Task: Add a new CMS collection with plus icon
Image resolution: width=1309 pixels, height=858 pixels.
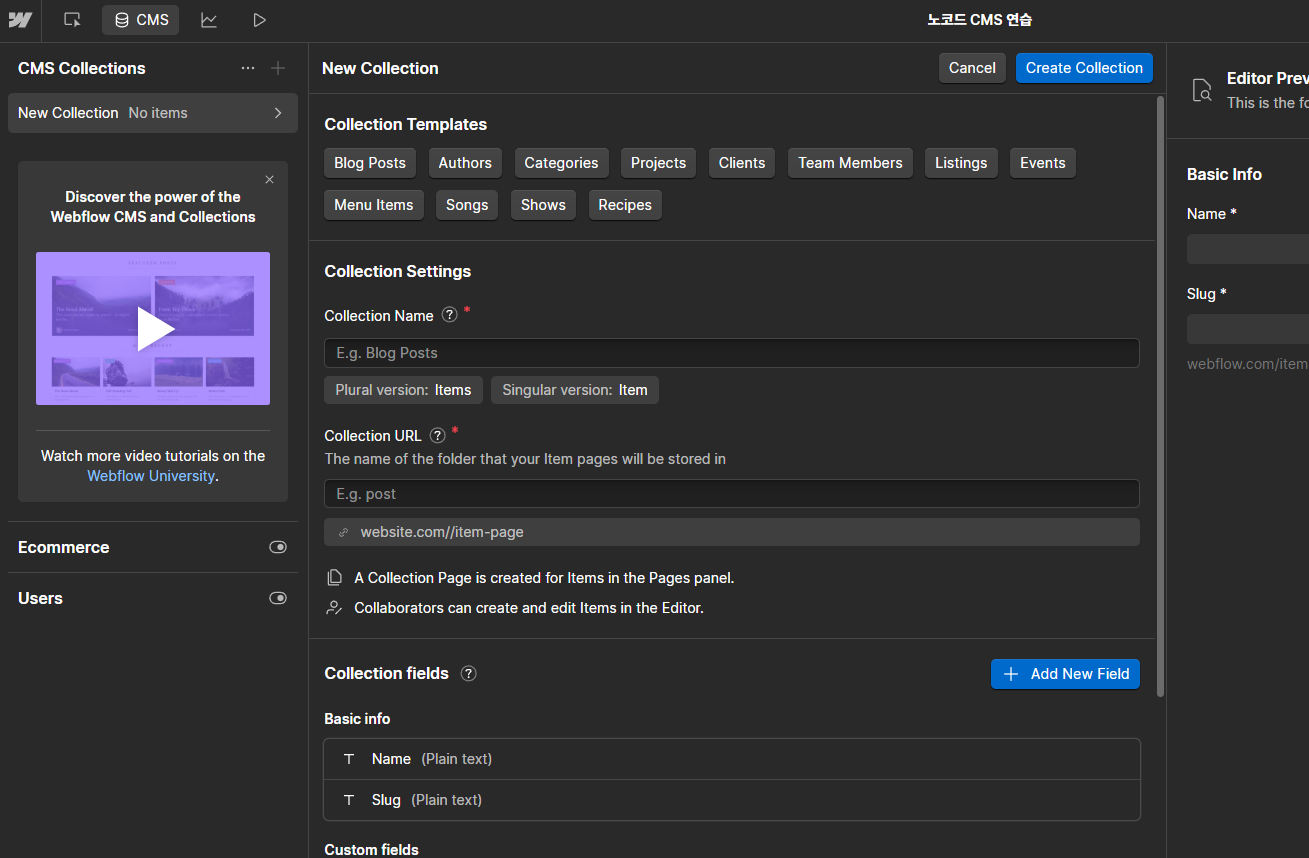Action: 278,68
